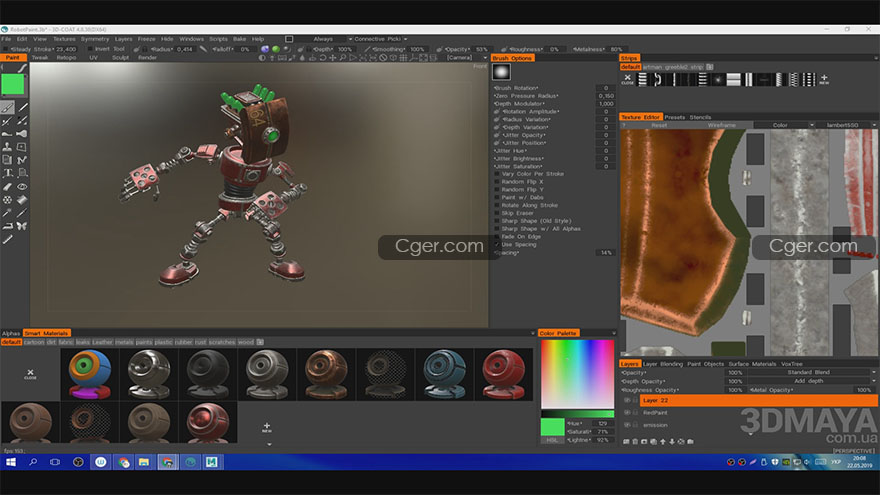The width and height of the screenshot is (880, 495).
Task: Switch to the Sculpt room tab
Action: click(120, 58)
